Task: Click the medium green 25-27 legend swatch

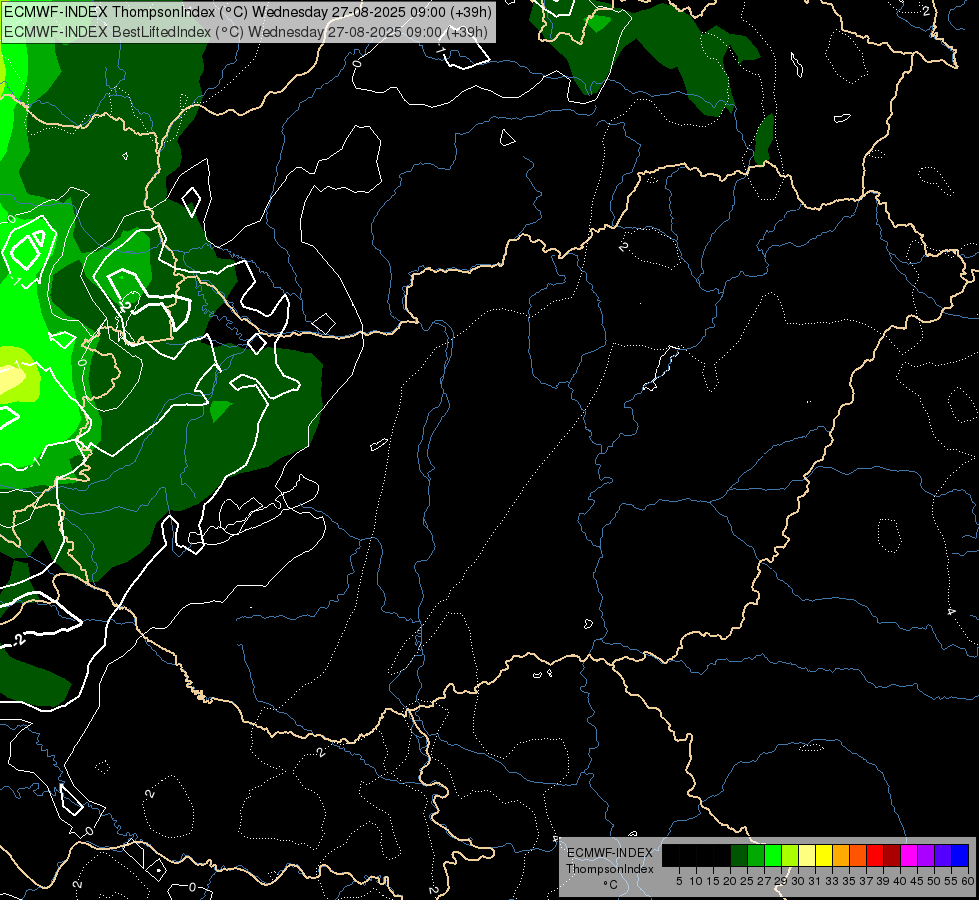Action: (756, 855)
